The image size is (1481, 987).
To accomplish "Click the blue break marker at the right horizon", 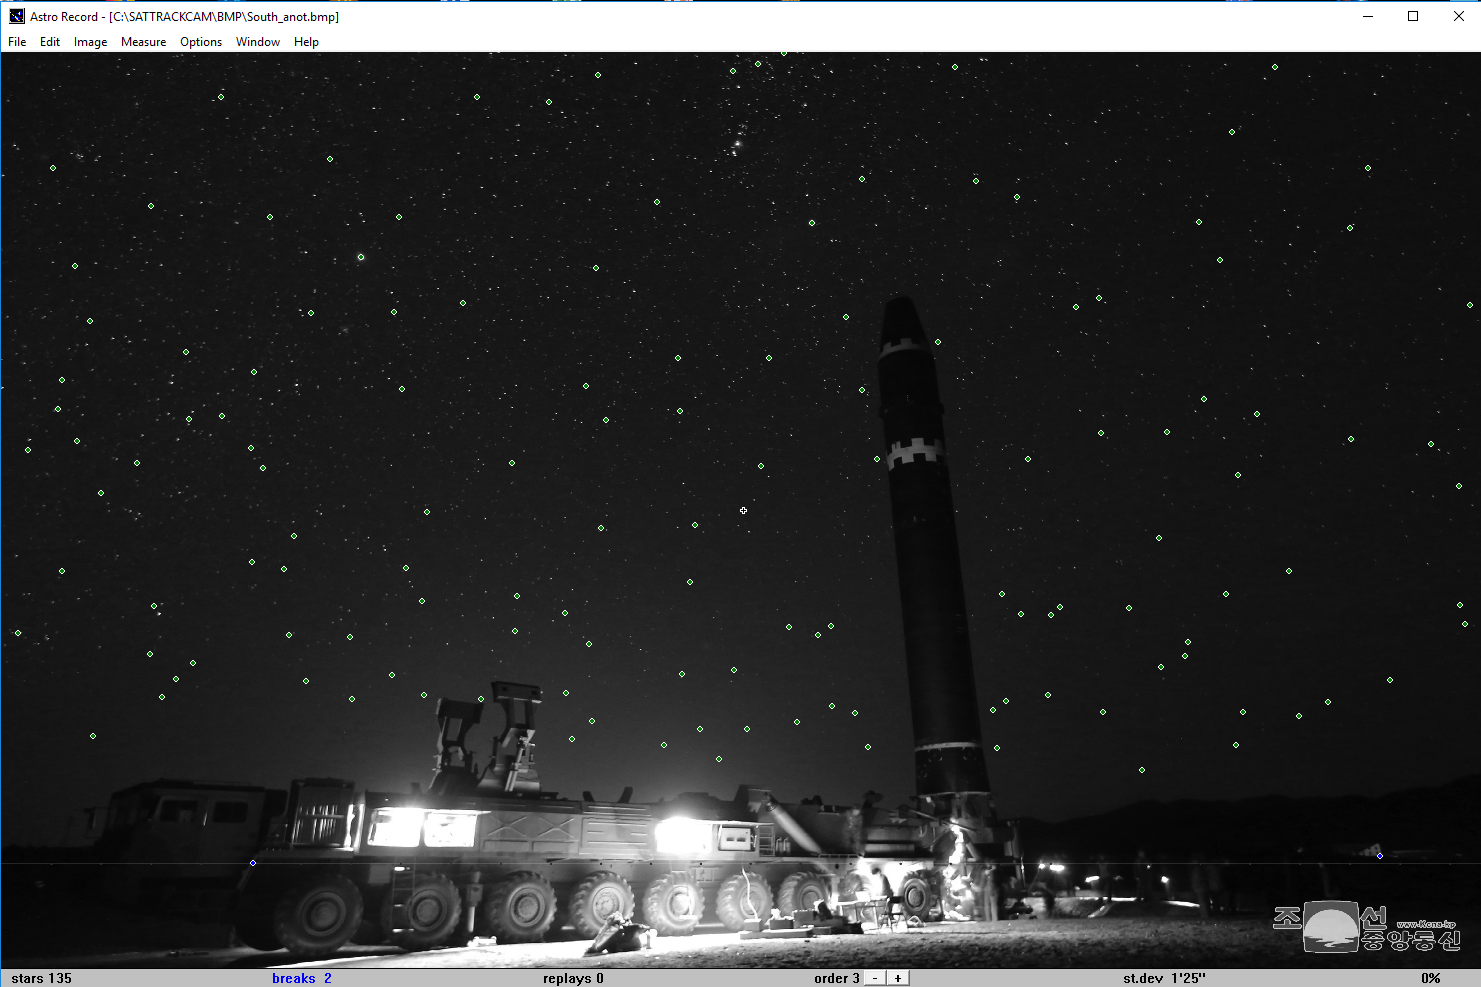I will pyautogui.click(x=1380, y=856).
